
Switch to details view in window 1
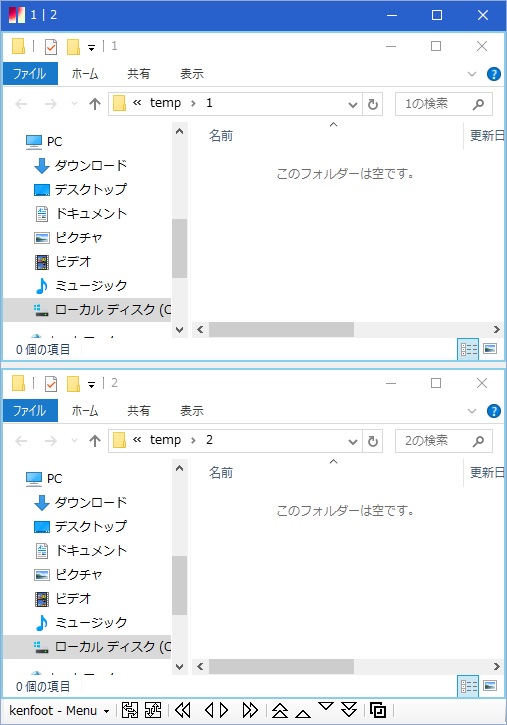pos(468,349)
